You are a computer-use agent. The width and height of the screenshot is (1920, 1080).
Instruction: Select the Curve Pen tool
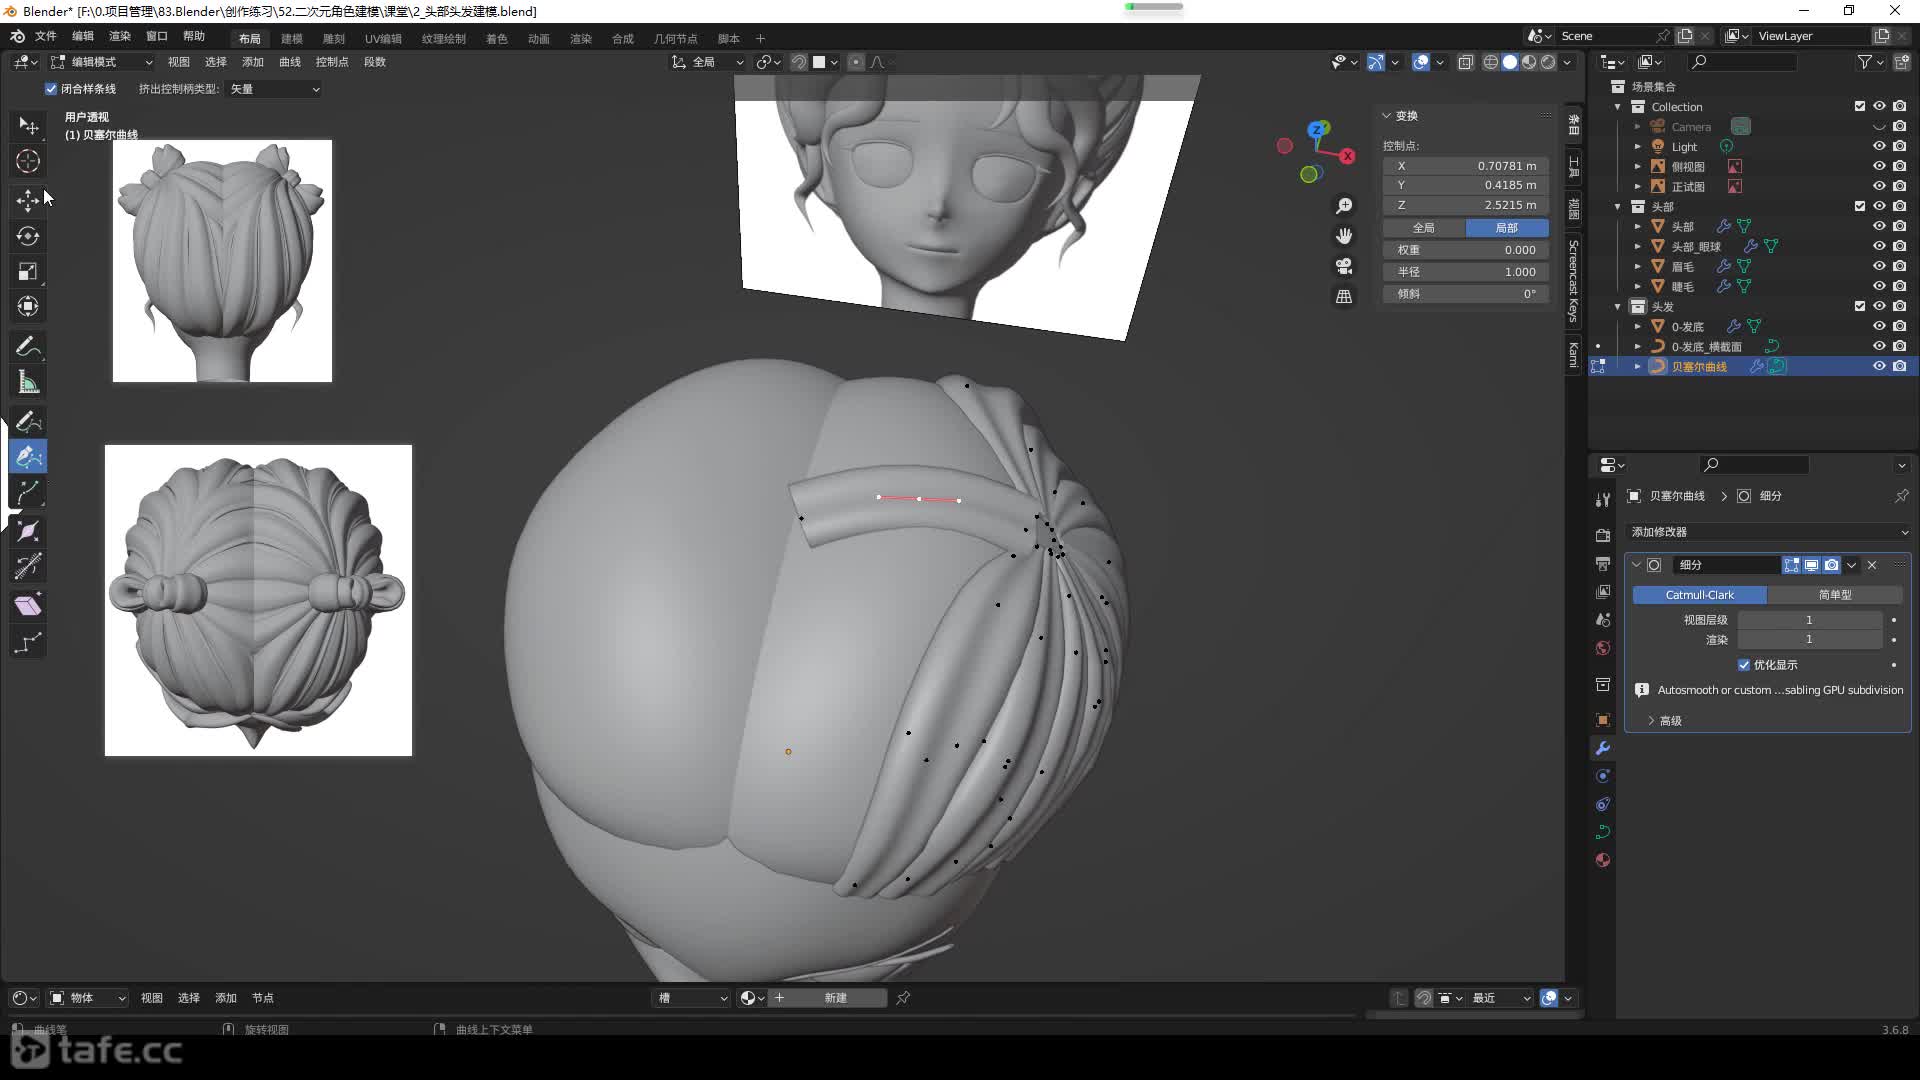28,457
